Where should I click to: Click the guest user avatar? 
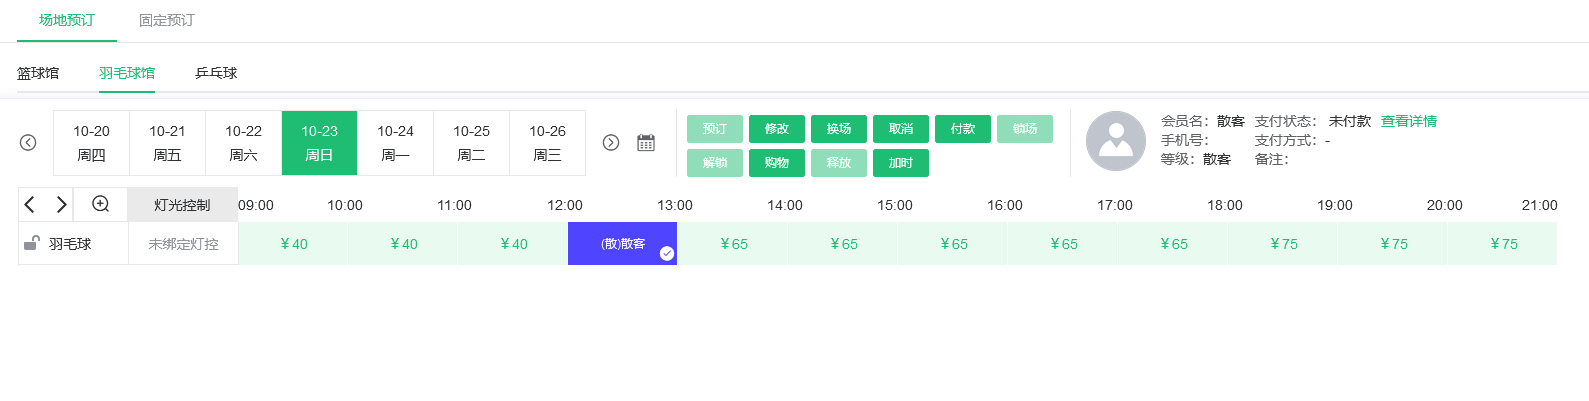1115,141
